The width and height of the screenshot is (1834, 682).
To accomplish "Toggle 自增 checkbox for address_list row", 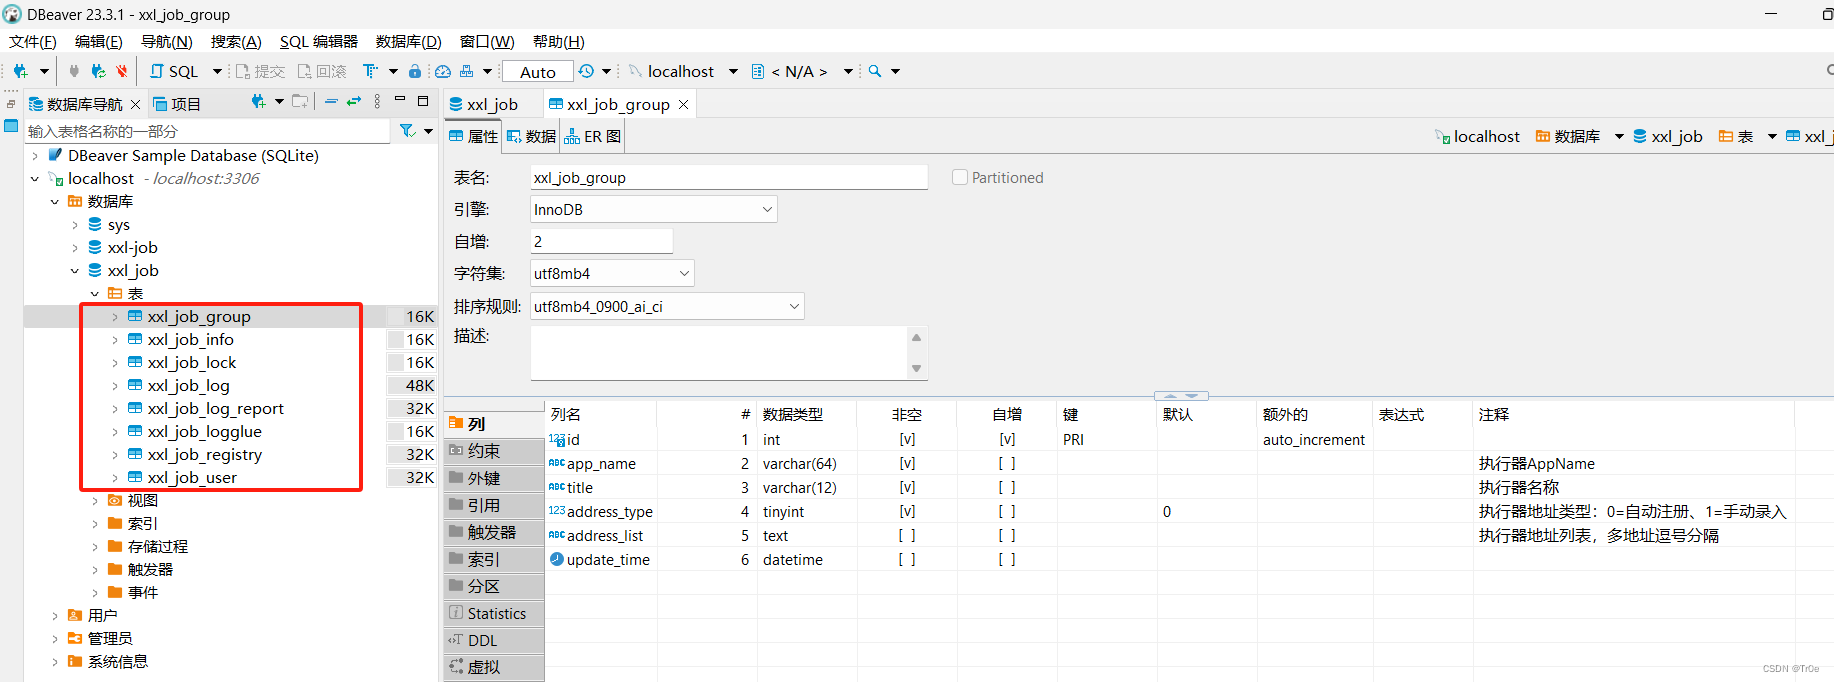I will pyautogui.click(x=1007, y=535).
